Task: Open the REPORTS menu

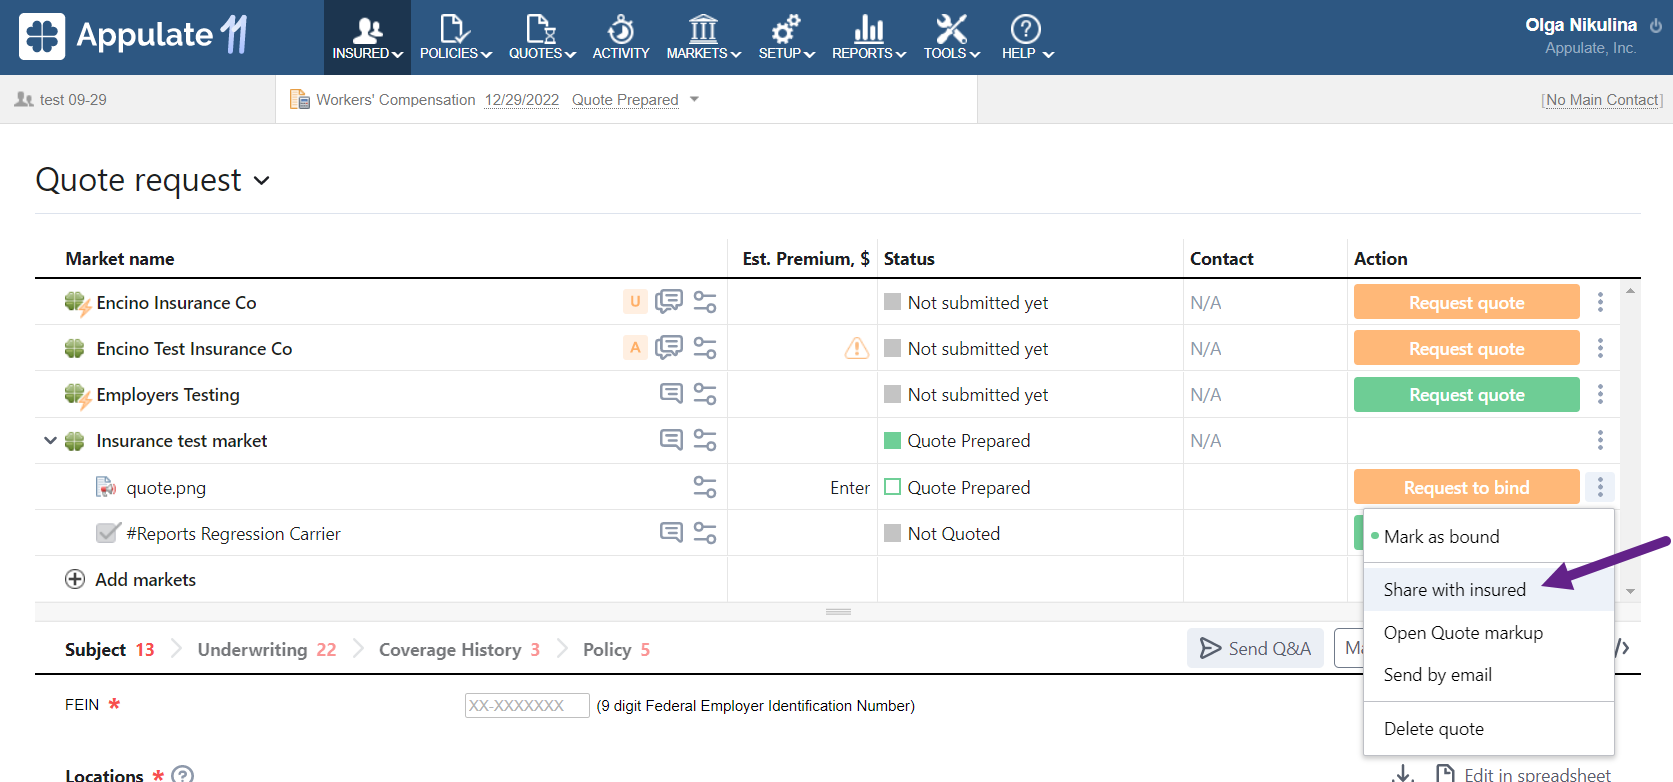Action: click(x=869, y=38)
